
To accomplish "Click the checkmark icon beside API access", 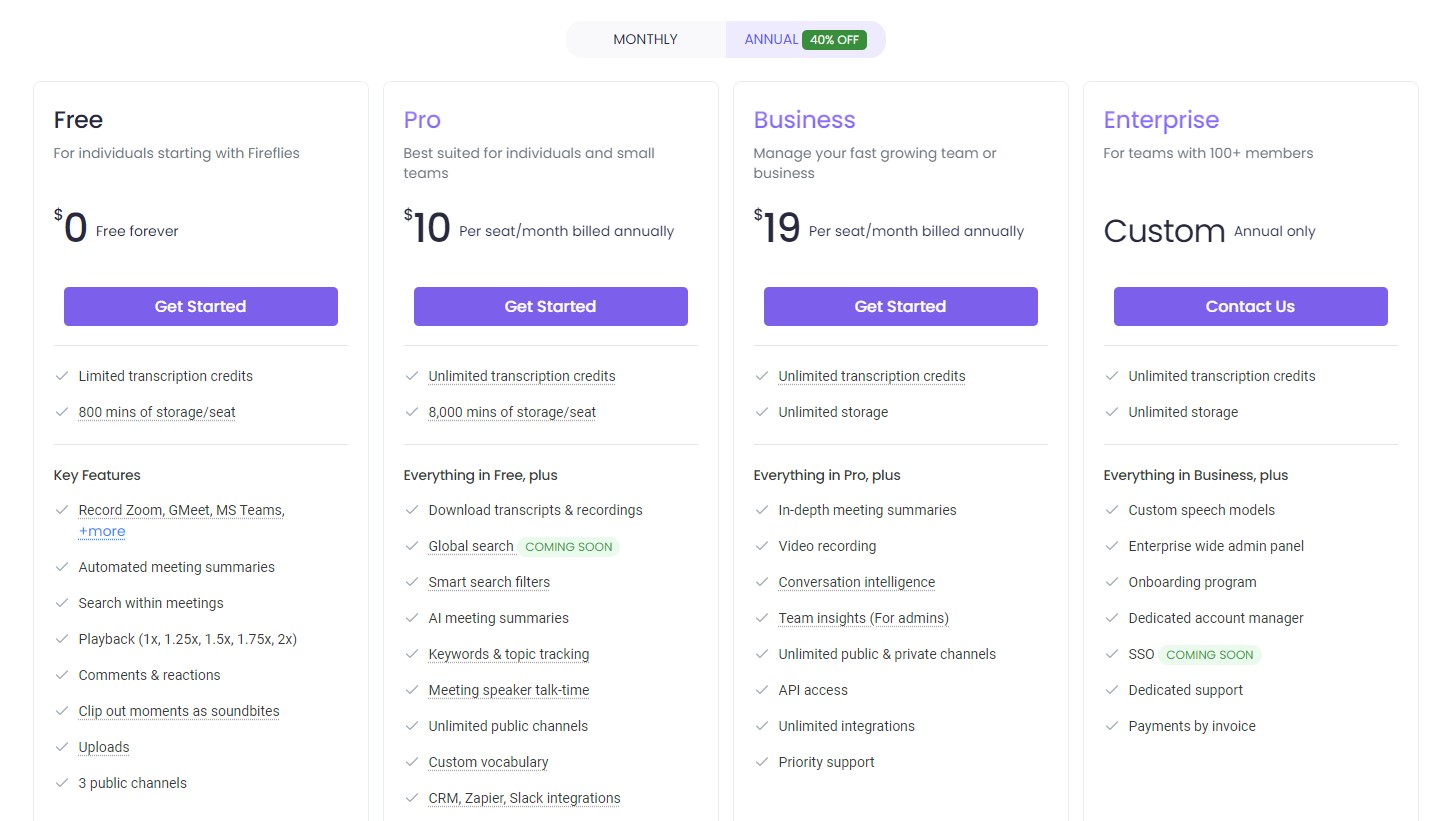I will coord(762,690).
